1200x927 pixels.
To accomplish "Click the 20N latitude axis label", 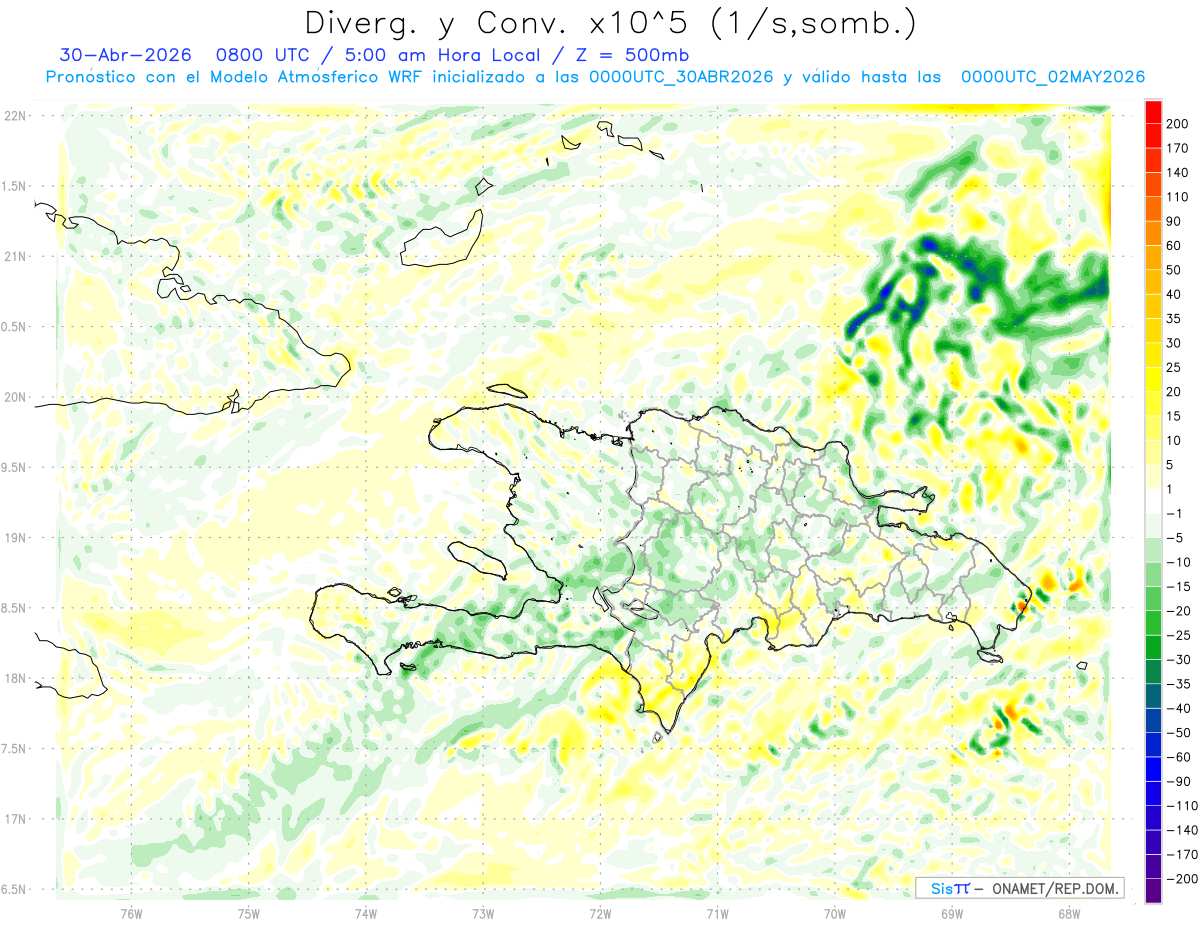I will 15,397.
